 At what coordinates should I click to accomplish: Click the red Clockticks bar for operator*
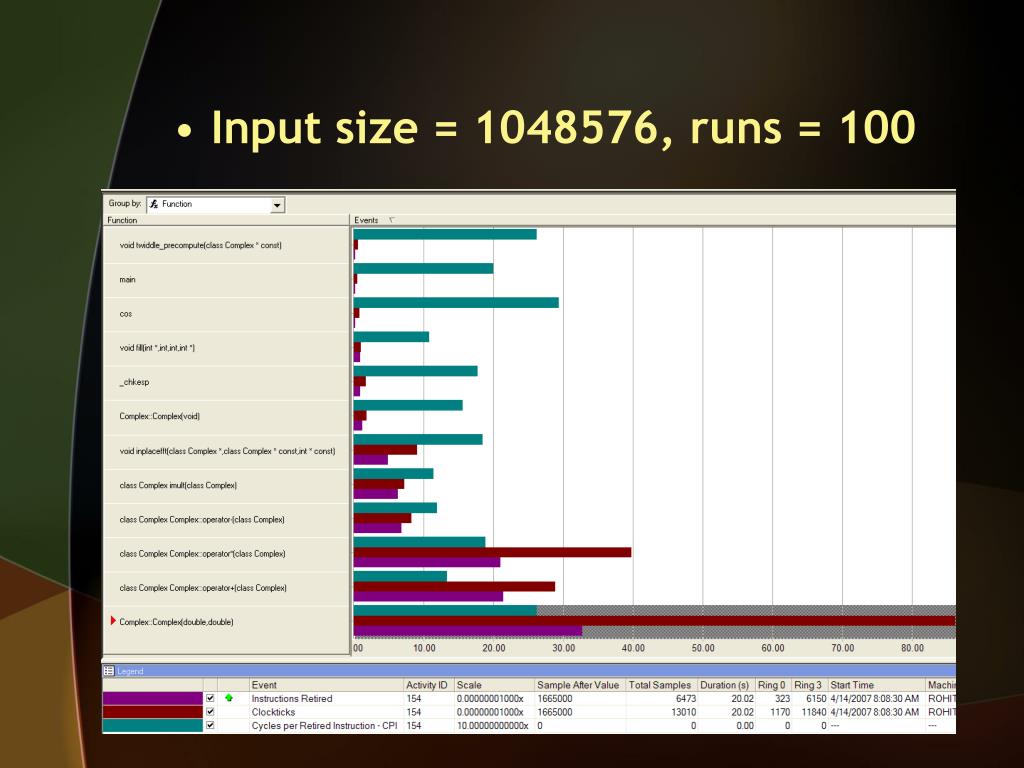pos(492,552)
